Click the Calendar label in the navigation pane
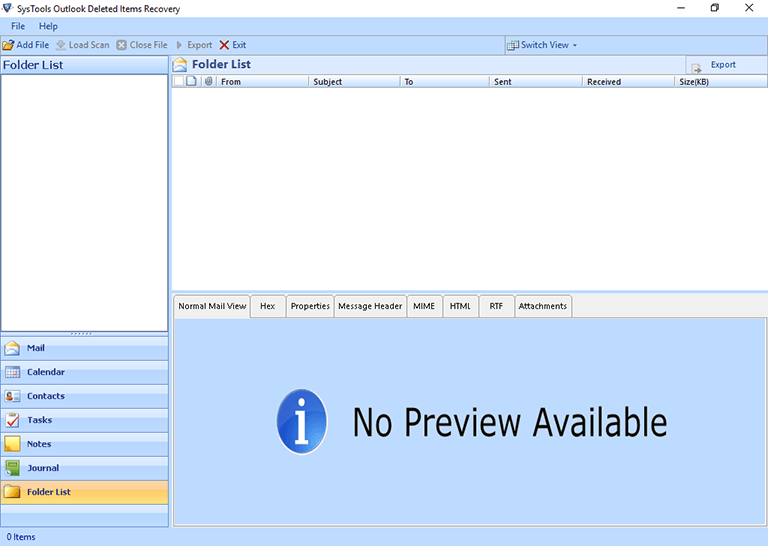 pos(46,372)
